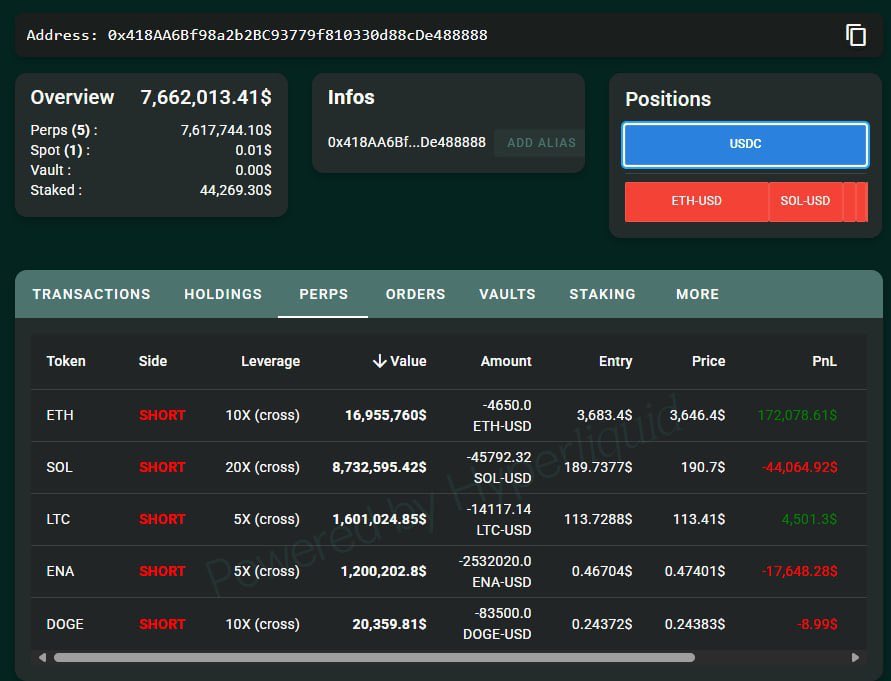Click the SOL token cell

click(59, 467)
